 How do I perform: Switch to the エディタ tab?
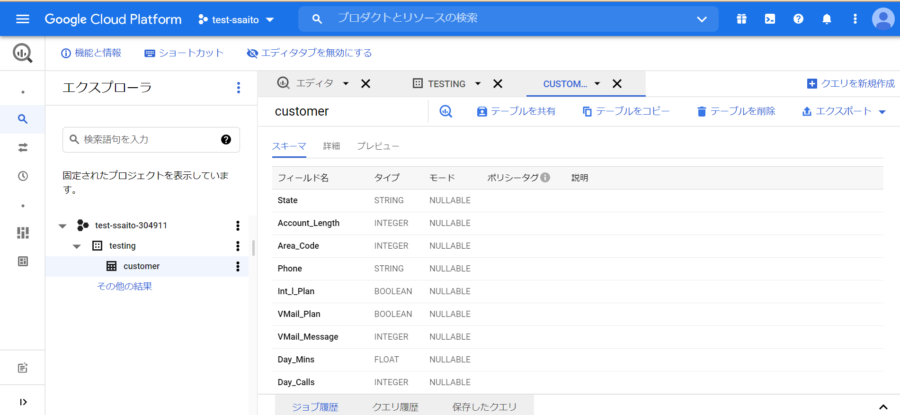click(314, 84)
